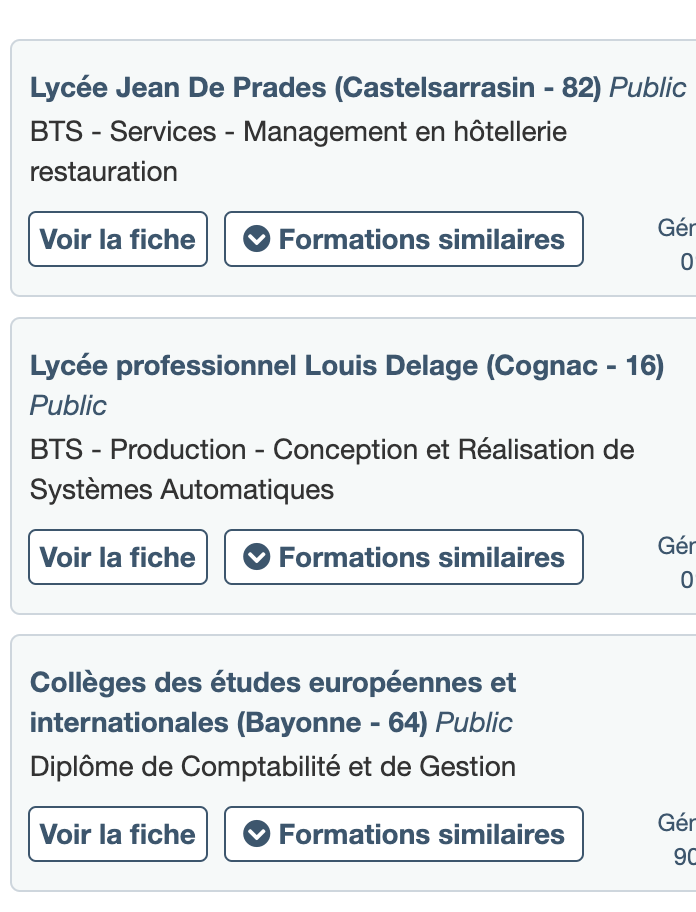Select BTS Production Conception et Réalisation text

pos(332,469)
